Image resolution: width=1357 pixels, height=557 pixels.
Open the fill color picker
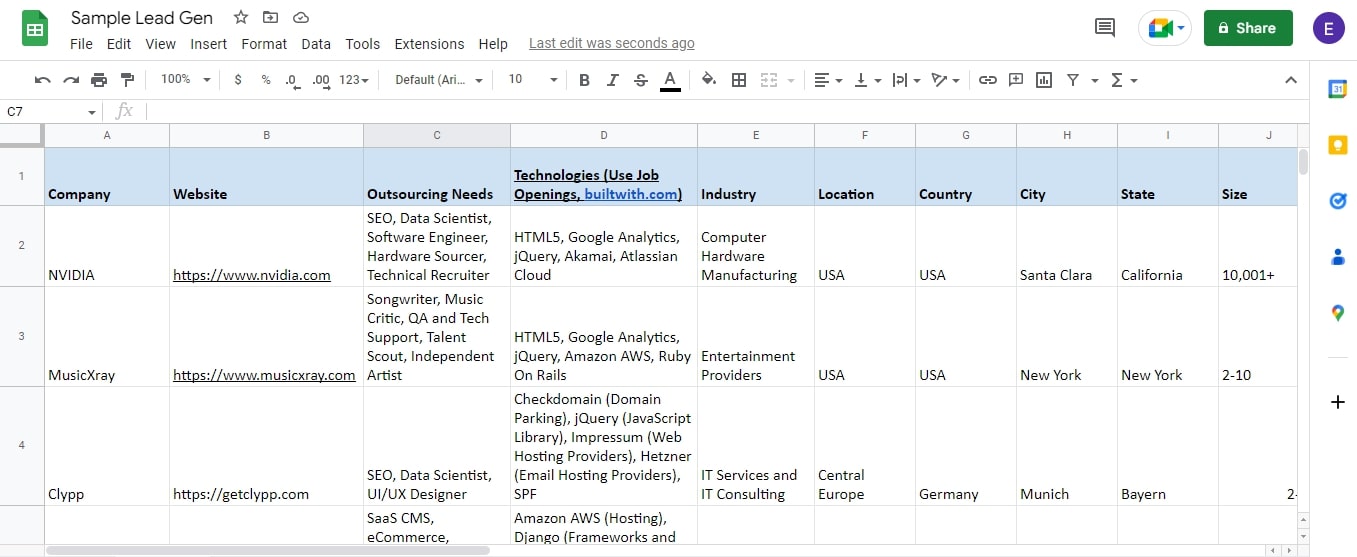pyautogui.click(x=708, y=80)
